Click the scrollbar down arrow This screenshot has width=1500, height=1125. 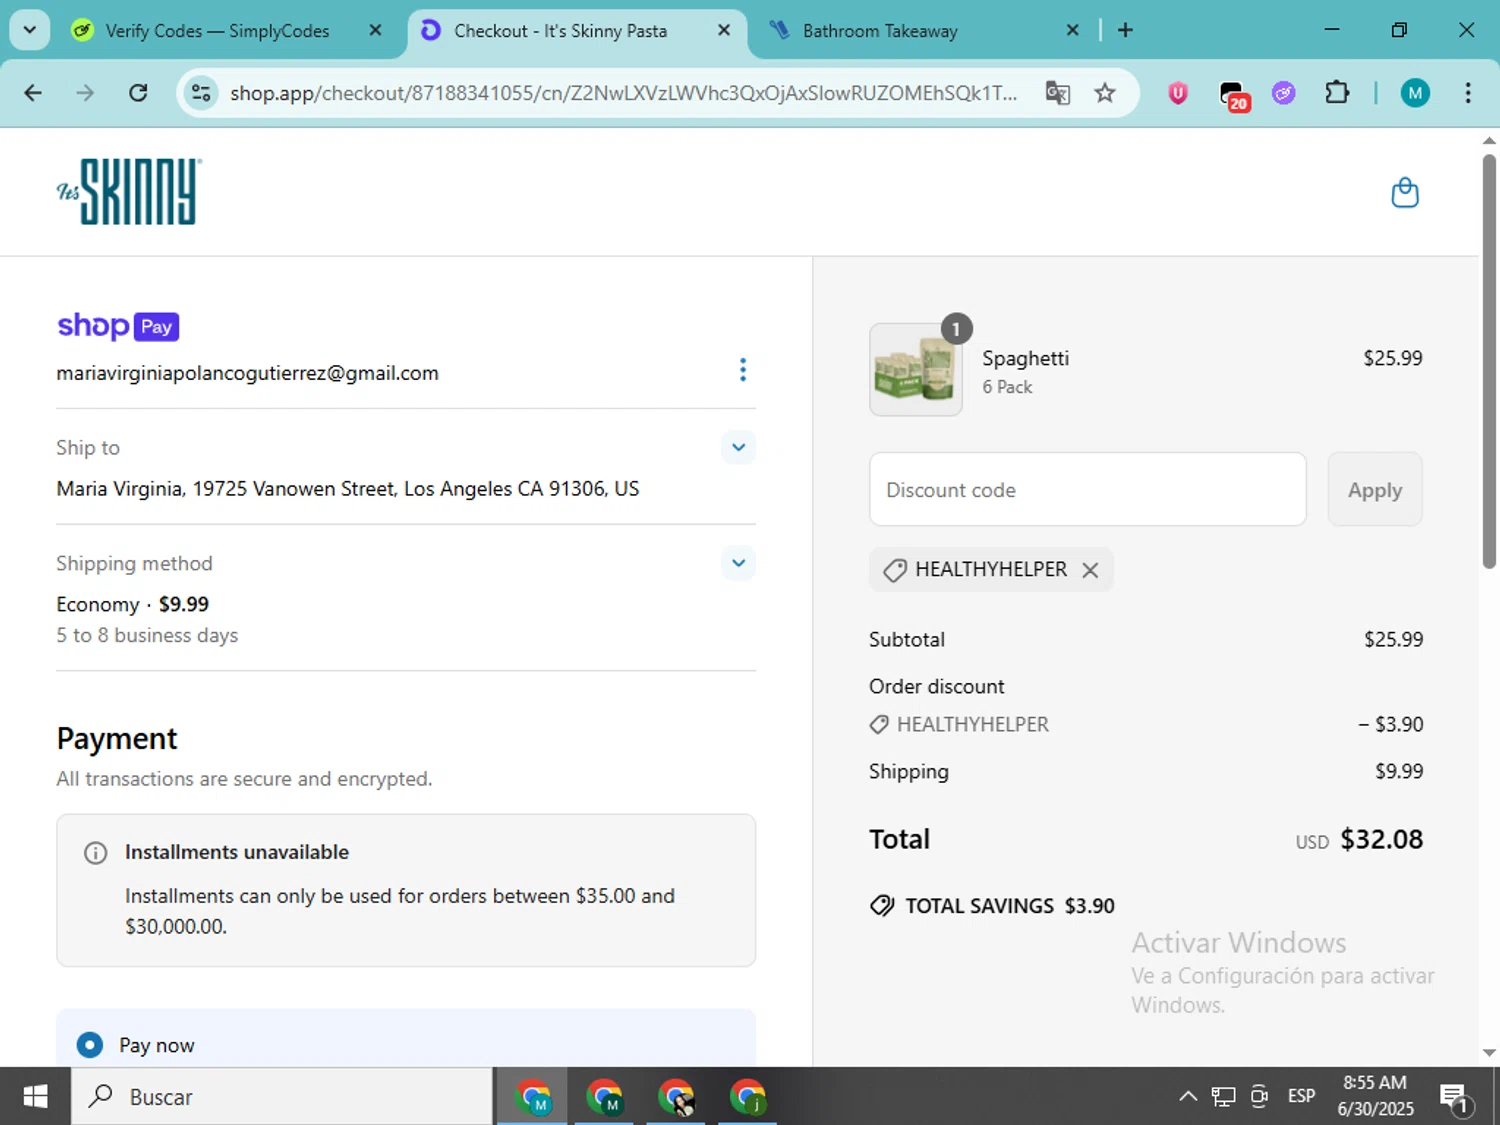1489,1052
